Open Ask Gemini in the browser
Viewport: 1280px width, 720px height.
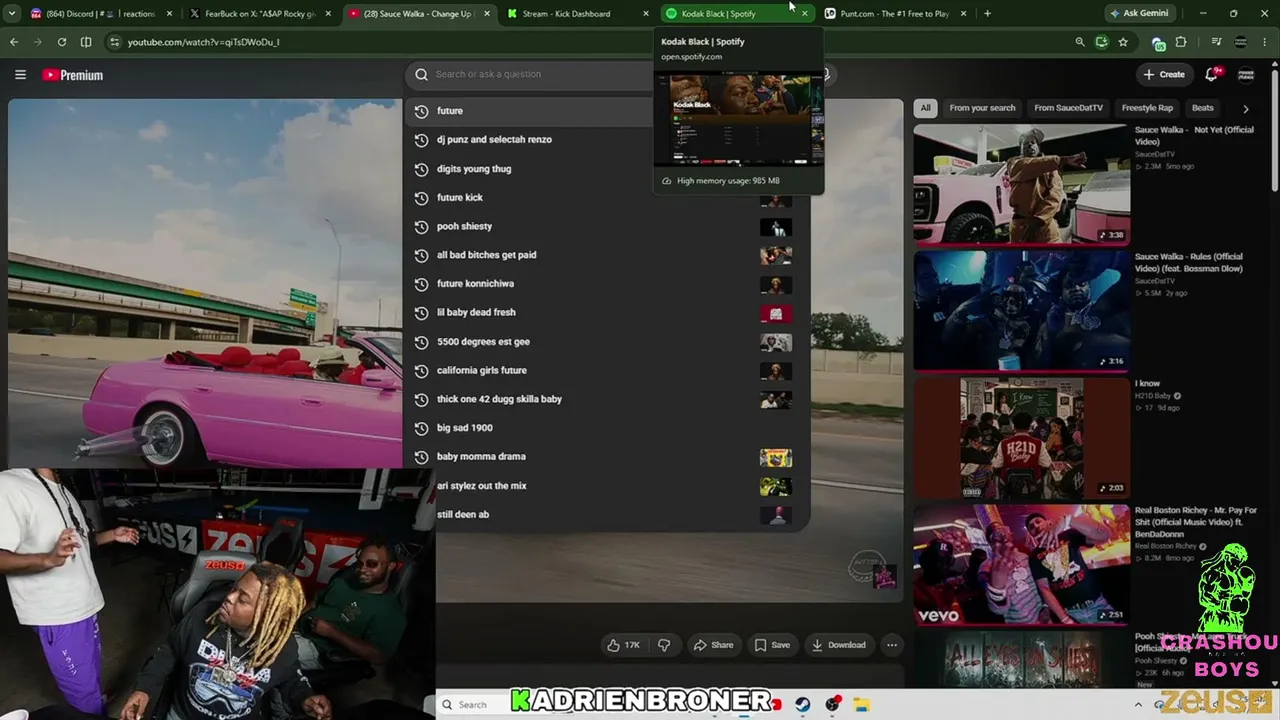pos(1138,14)
